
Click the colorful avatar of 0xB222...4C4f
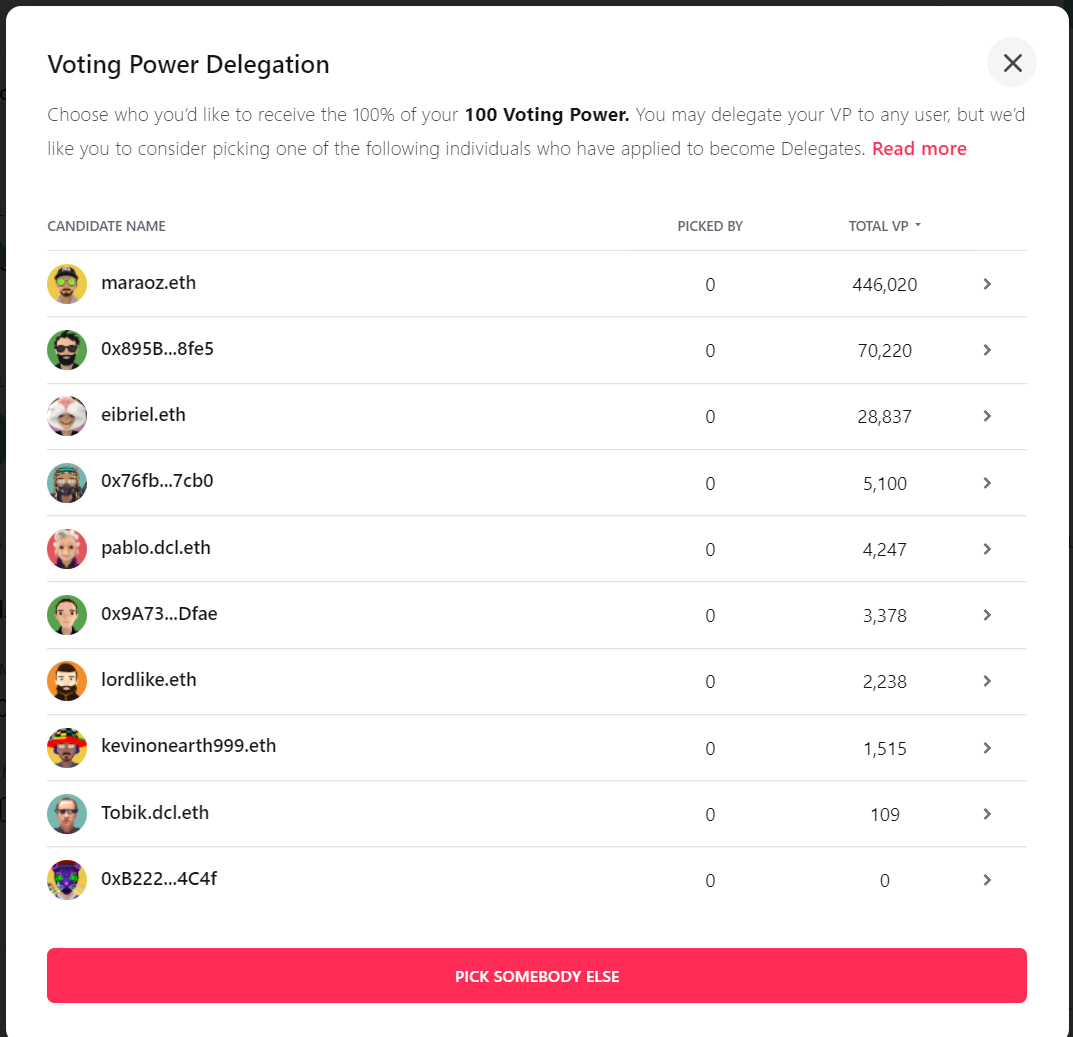pos(66,880)
